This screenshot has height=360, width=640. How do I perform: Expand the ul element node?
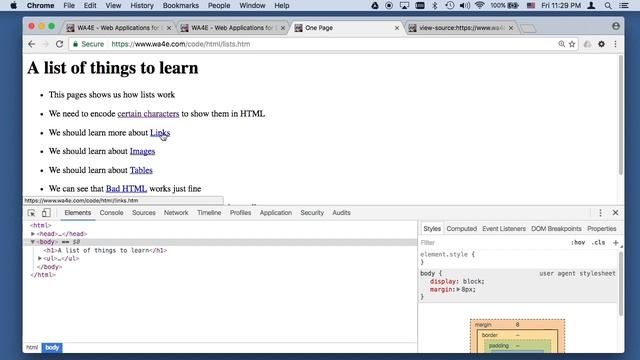pos(40,258)
